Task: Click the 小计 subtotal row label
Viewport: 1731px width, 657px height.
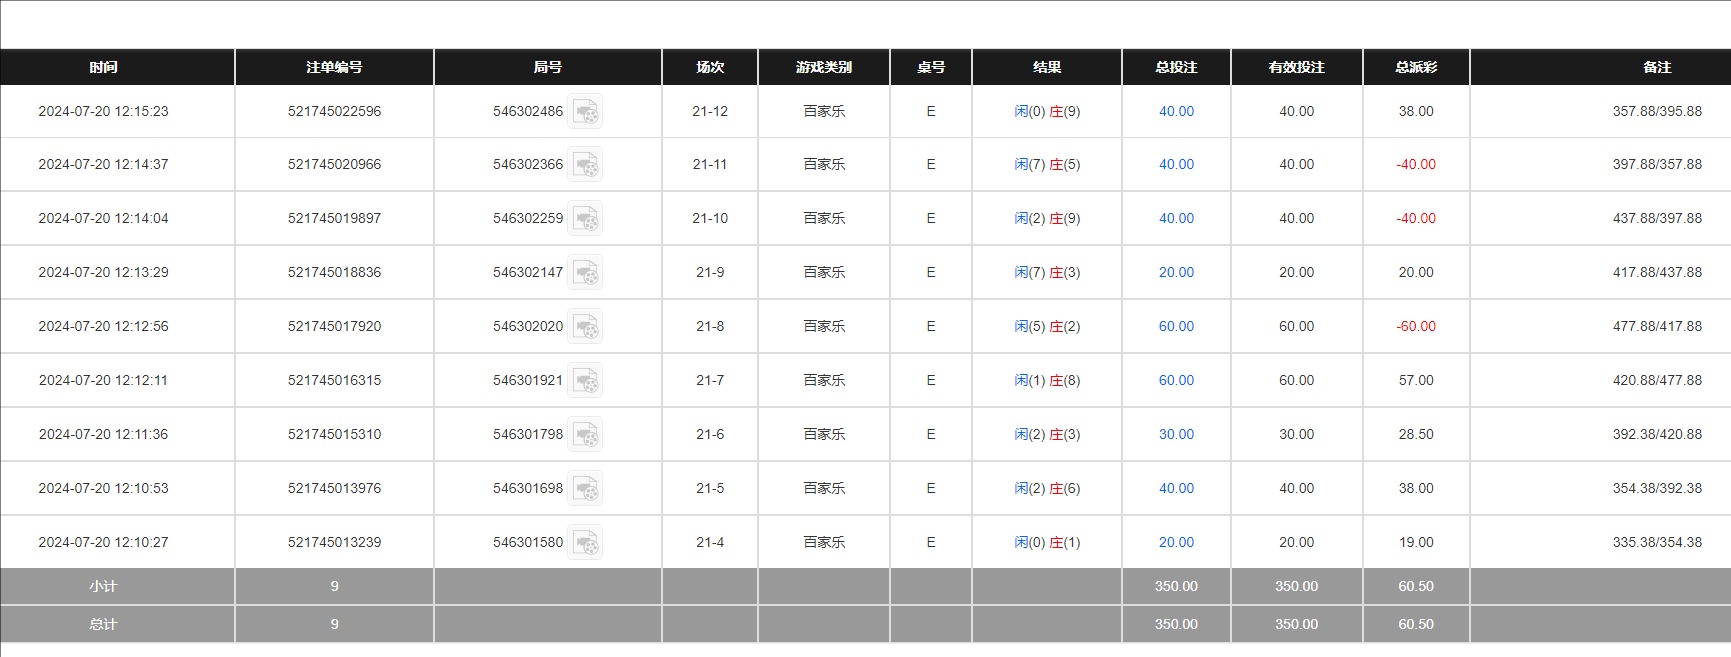Action: click(103, 586)
